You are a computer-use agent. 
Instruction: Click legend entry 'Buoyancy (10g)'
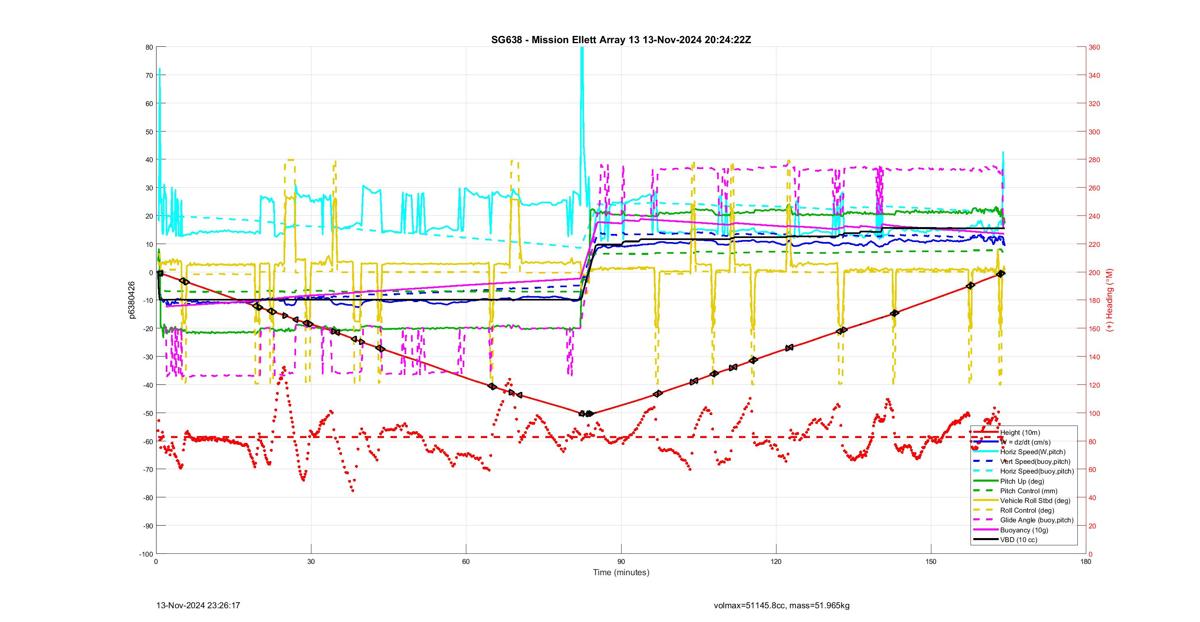(x=1024, y=529)
